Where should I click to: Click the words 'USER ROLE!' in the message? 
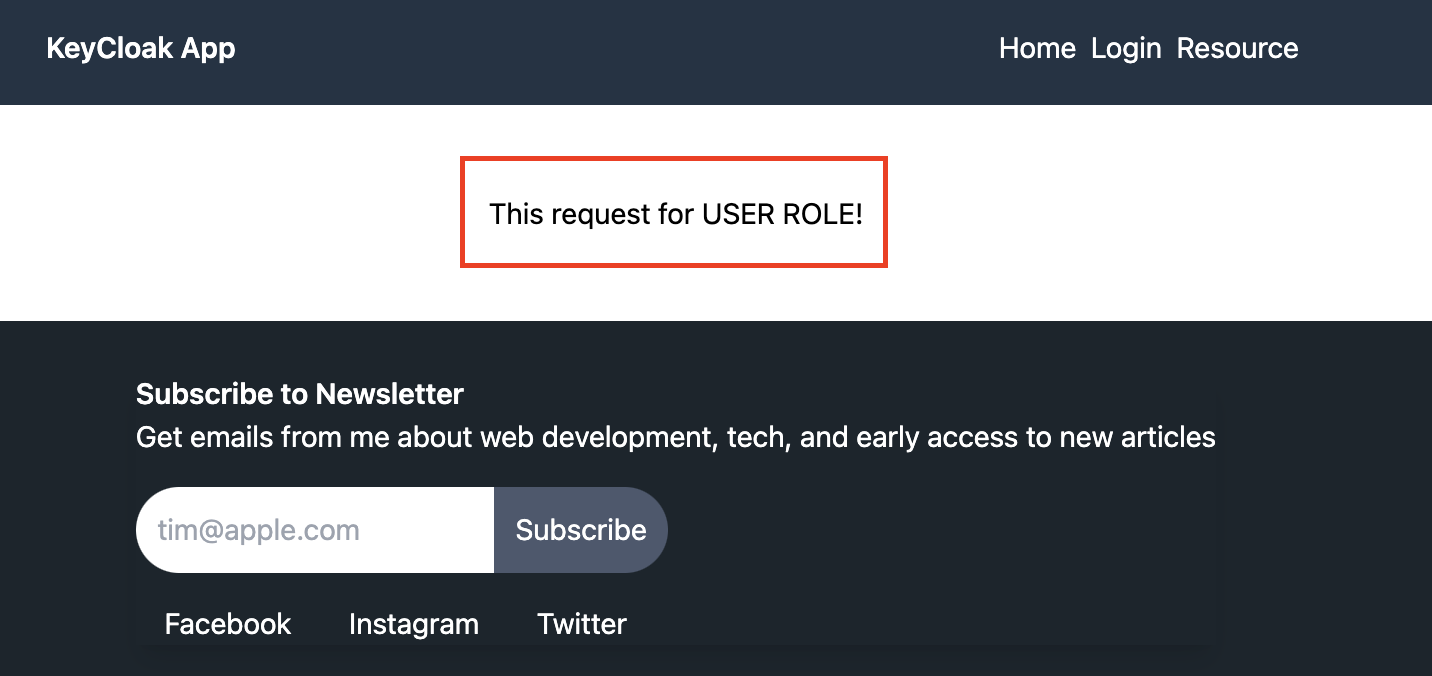[x=782, y=213]
